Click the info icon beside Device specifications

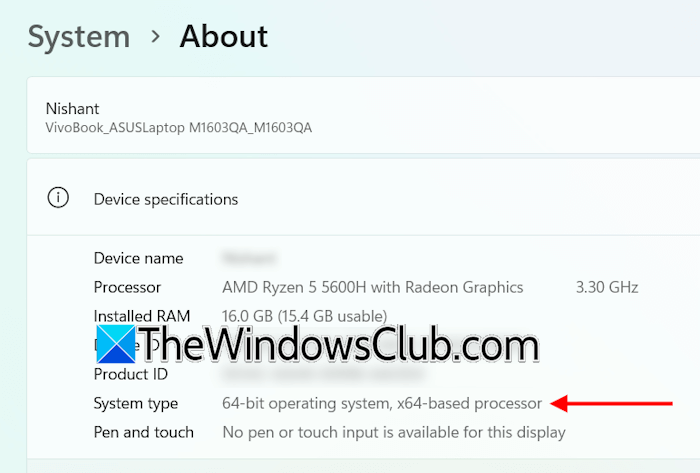click(x=58, y=198)
